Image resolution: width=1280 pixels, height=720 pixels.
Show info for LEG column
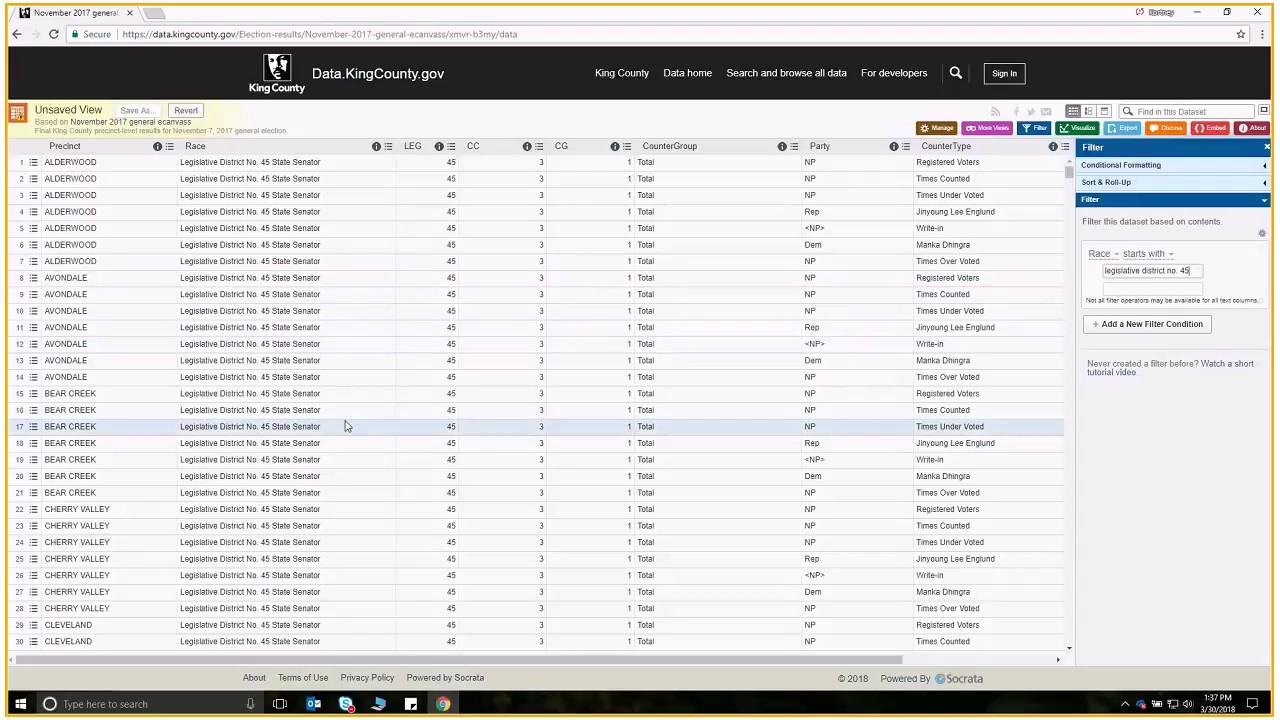439,146
